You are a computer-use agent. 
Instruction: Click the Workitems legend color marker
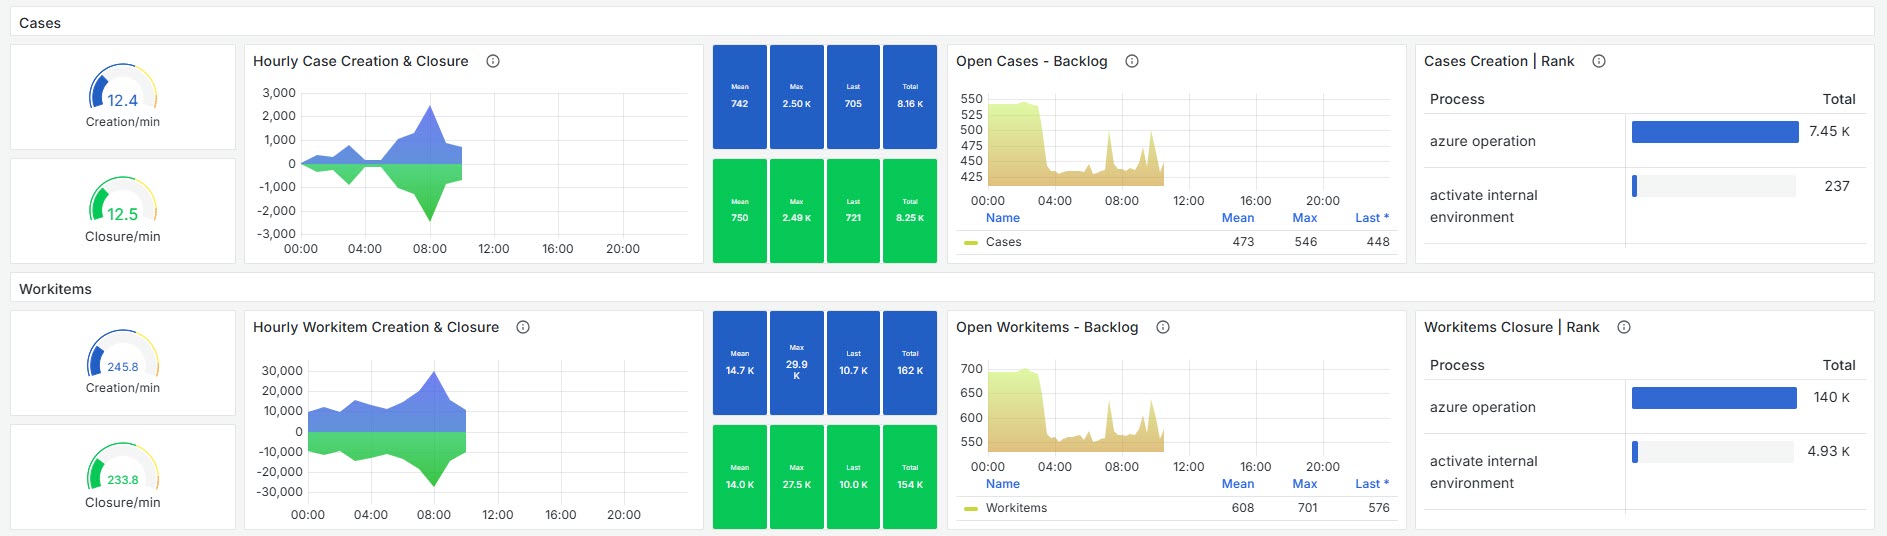pos(970,508)
